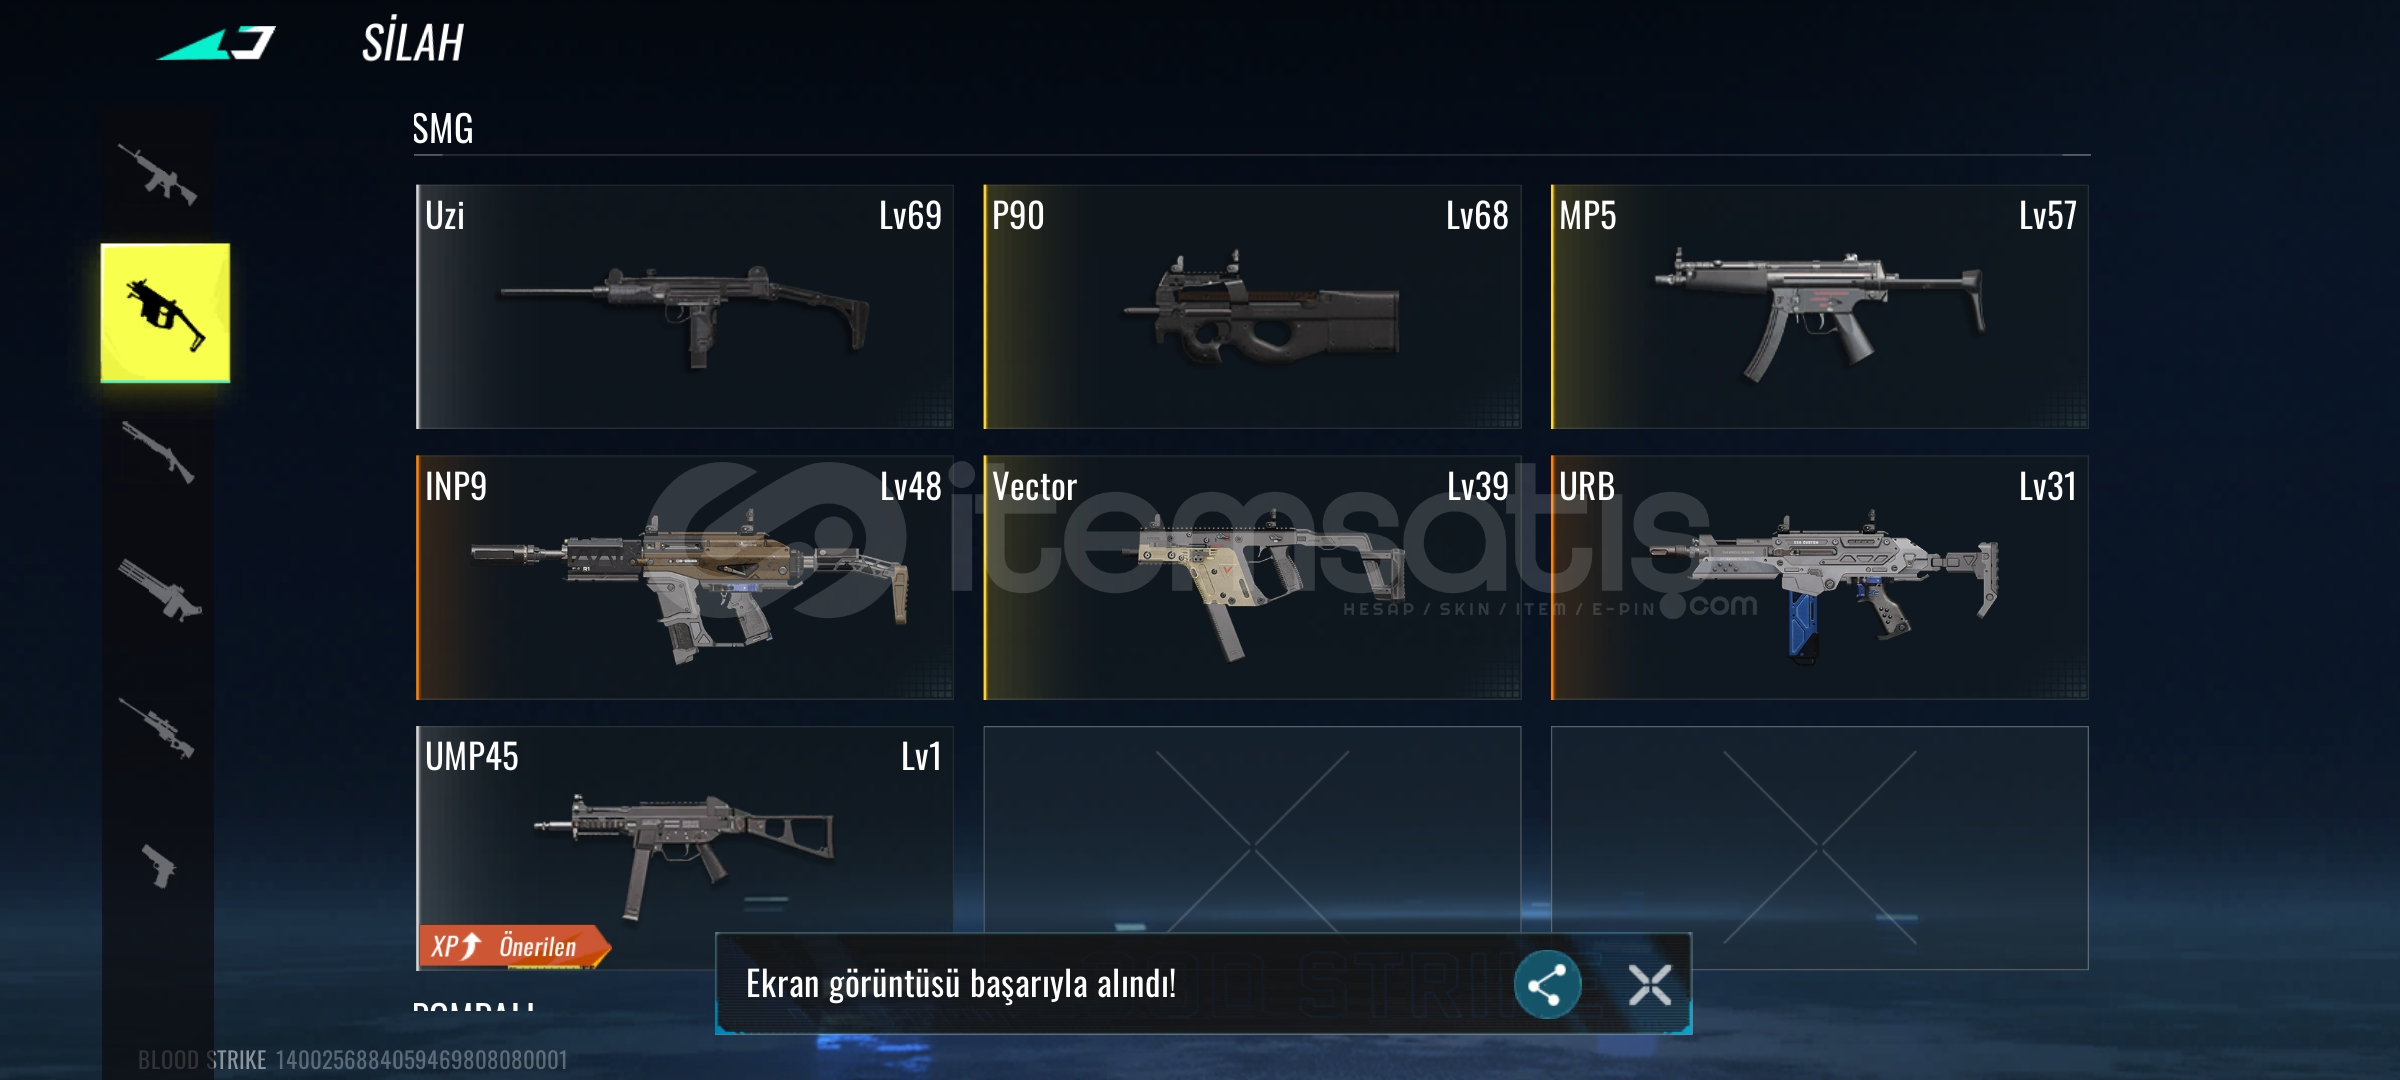The width and height of the screenshot is (2400, 1080).
Task: Select the P90 Lv68 weapon card
Action: (x=1252, y=307)
